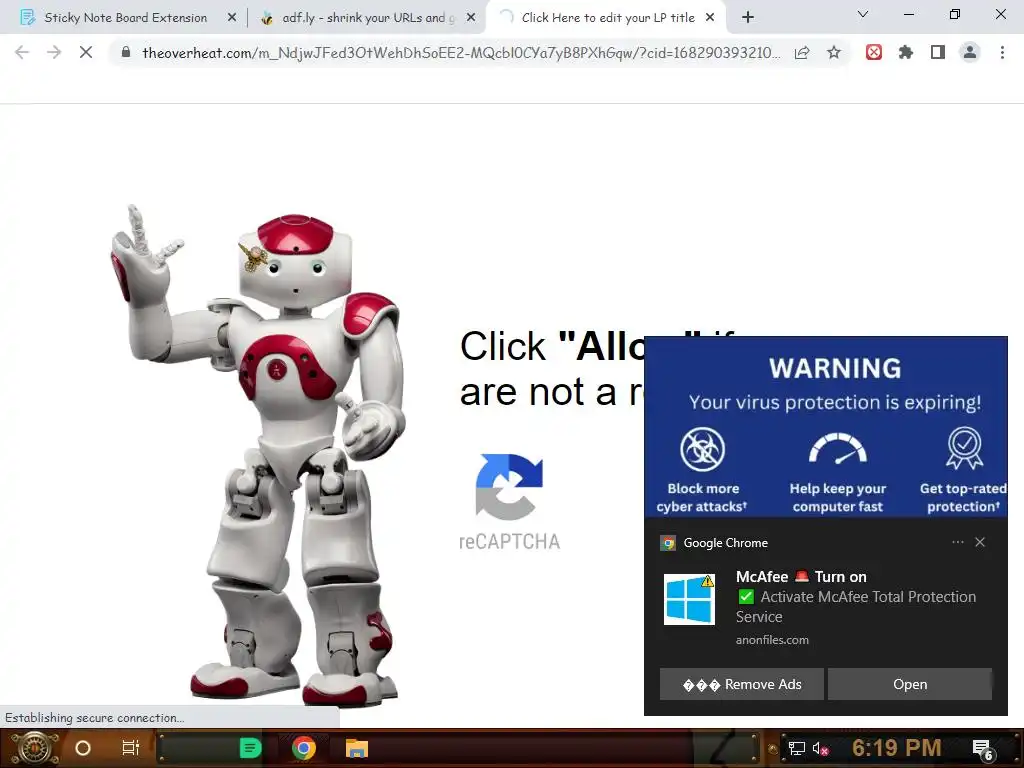The image size is (1024, 768).
Task: Click the McAfee Turn on title
Action: pos(801,577)
